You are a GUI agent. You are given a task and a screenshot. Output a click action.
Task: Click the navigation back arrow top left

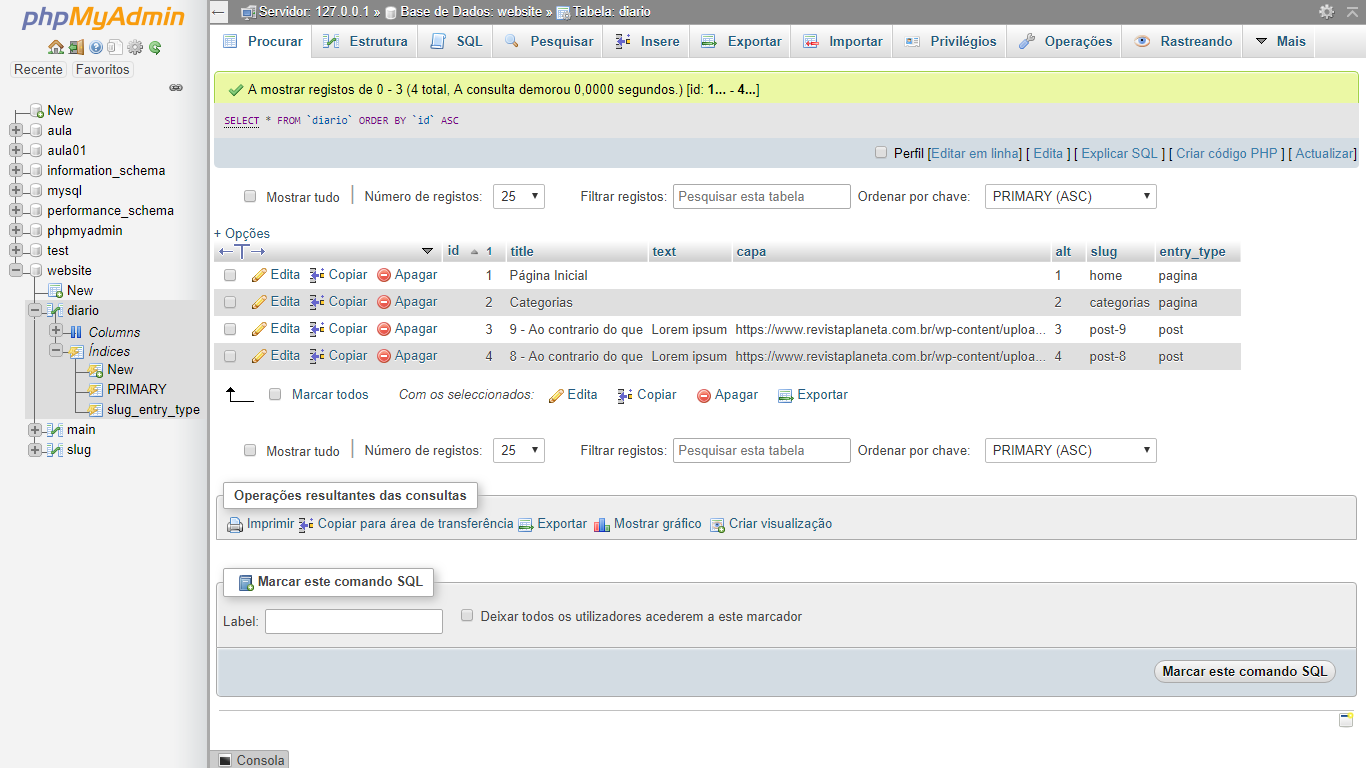[219, 12]
